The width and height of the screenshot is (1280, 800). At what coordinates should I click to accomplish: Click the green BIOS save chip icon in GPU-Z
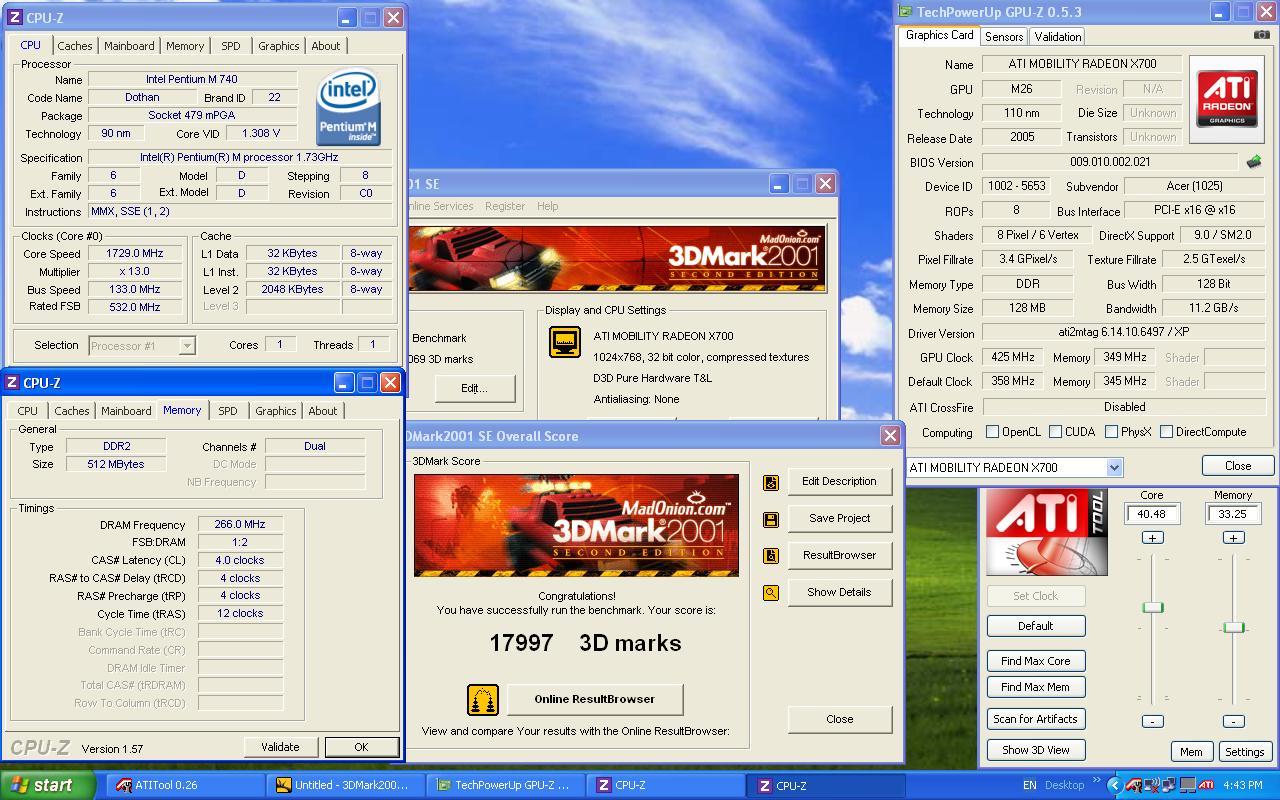[x=1253, y=161]
